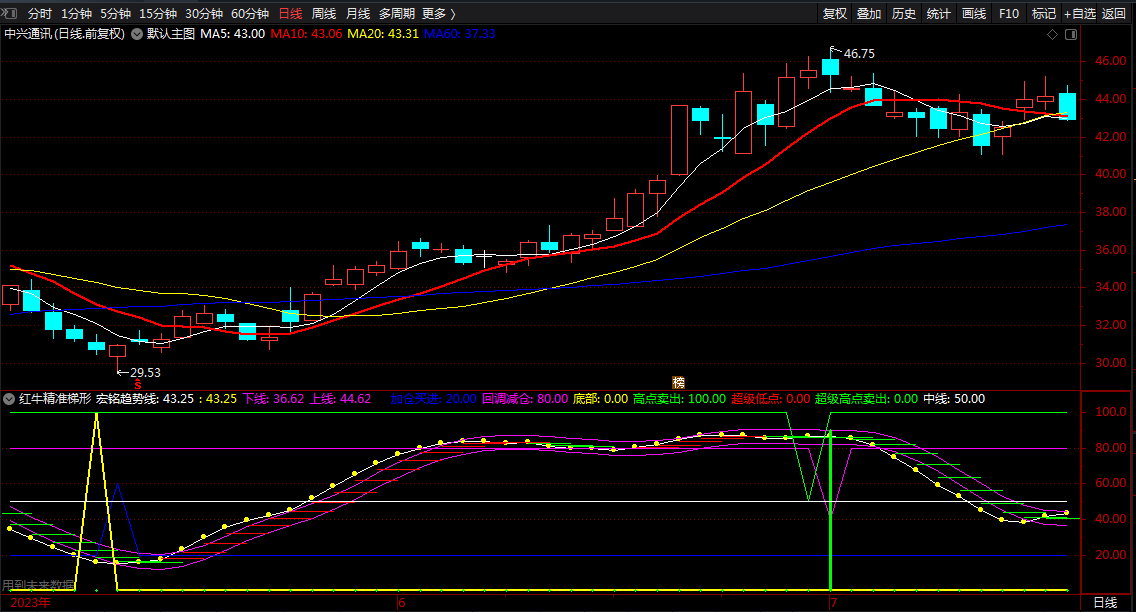The image size is (1136, 612).
Task: Open the 榜 marker on the chart
Action: click(x=678, y=382)
